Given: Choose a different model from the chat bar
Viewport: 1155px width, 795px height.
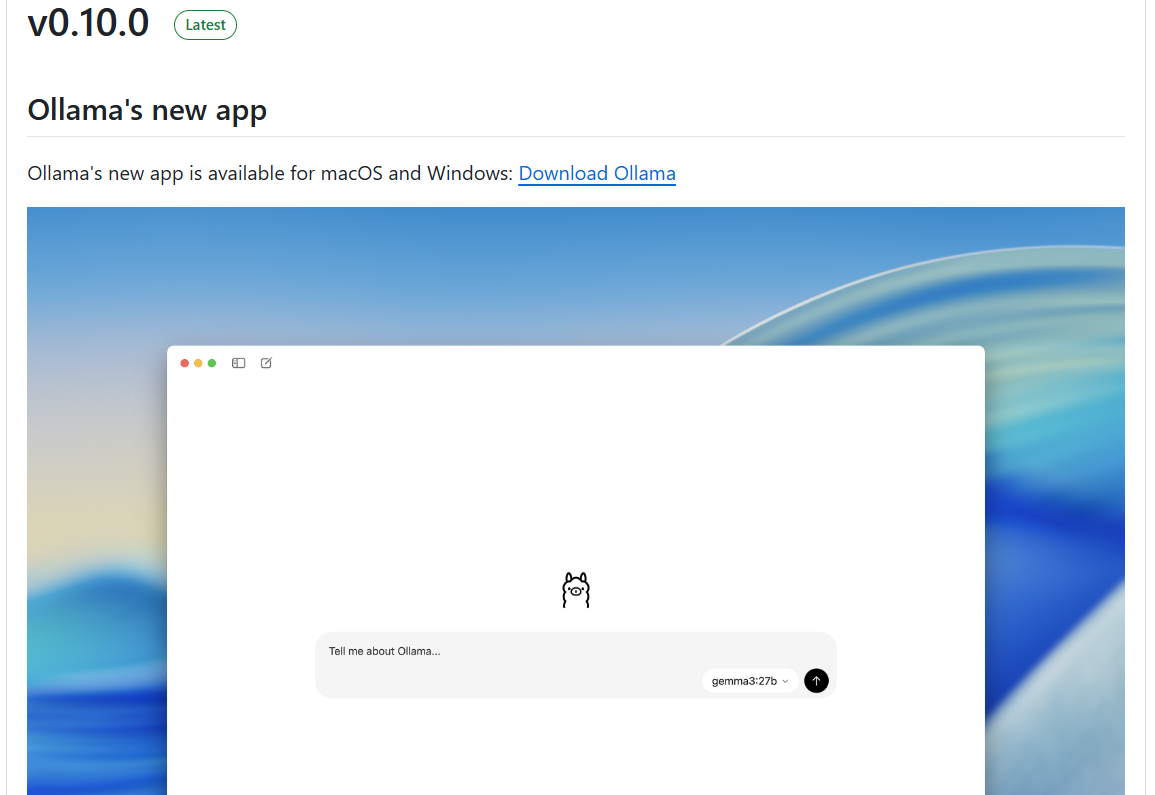Looking at the screenshot, I should (x=748, y=680).
